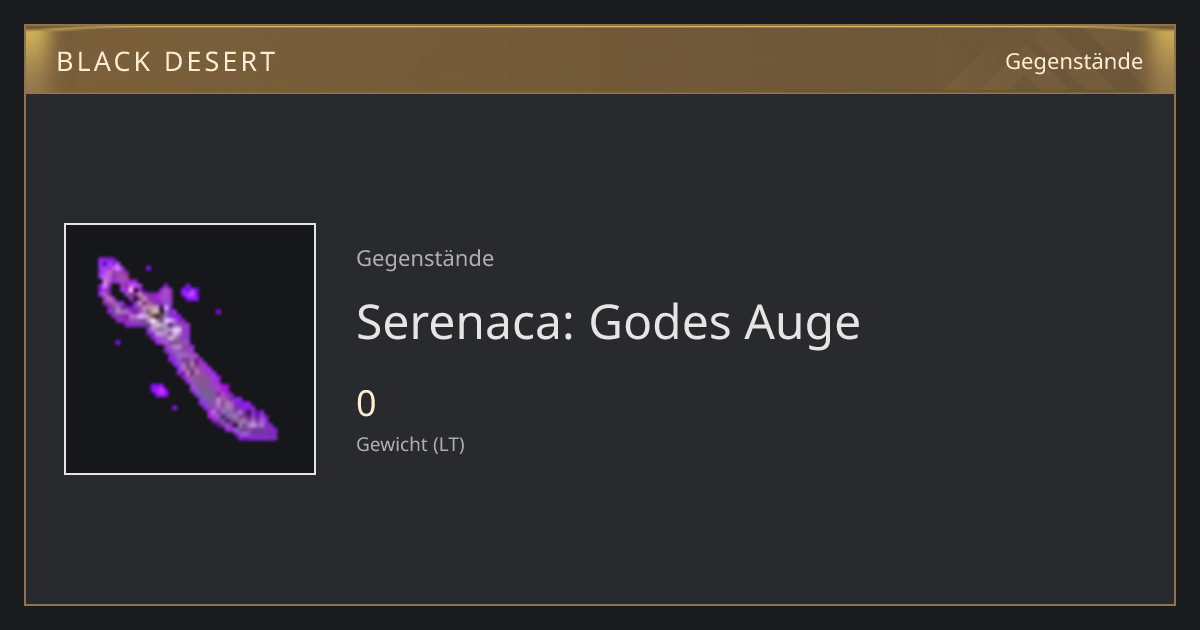Click the white-bordered item thumbnail frame
1200x630 pixels.
(190, 349)
